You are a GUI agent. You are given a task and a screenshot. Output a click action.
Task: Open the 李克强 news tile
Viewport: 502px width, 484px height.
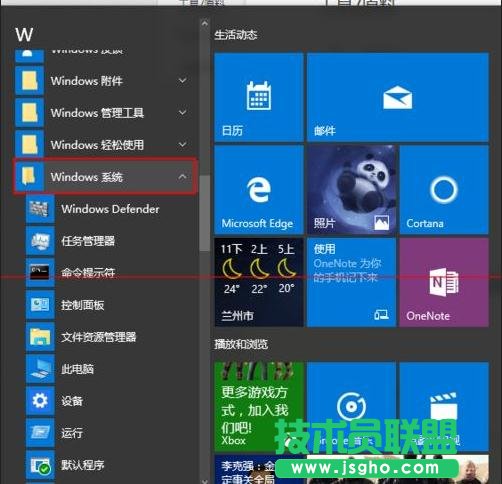tap(259, 469)
